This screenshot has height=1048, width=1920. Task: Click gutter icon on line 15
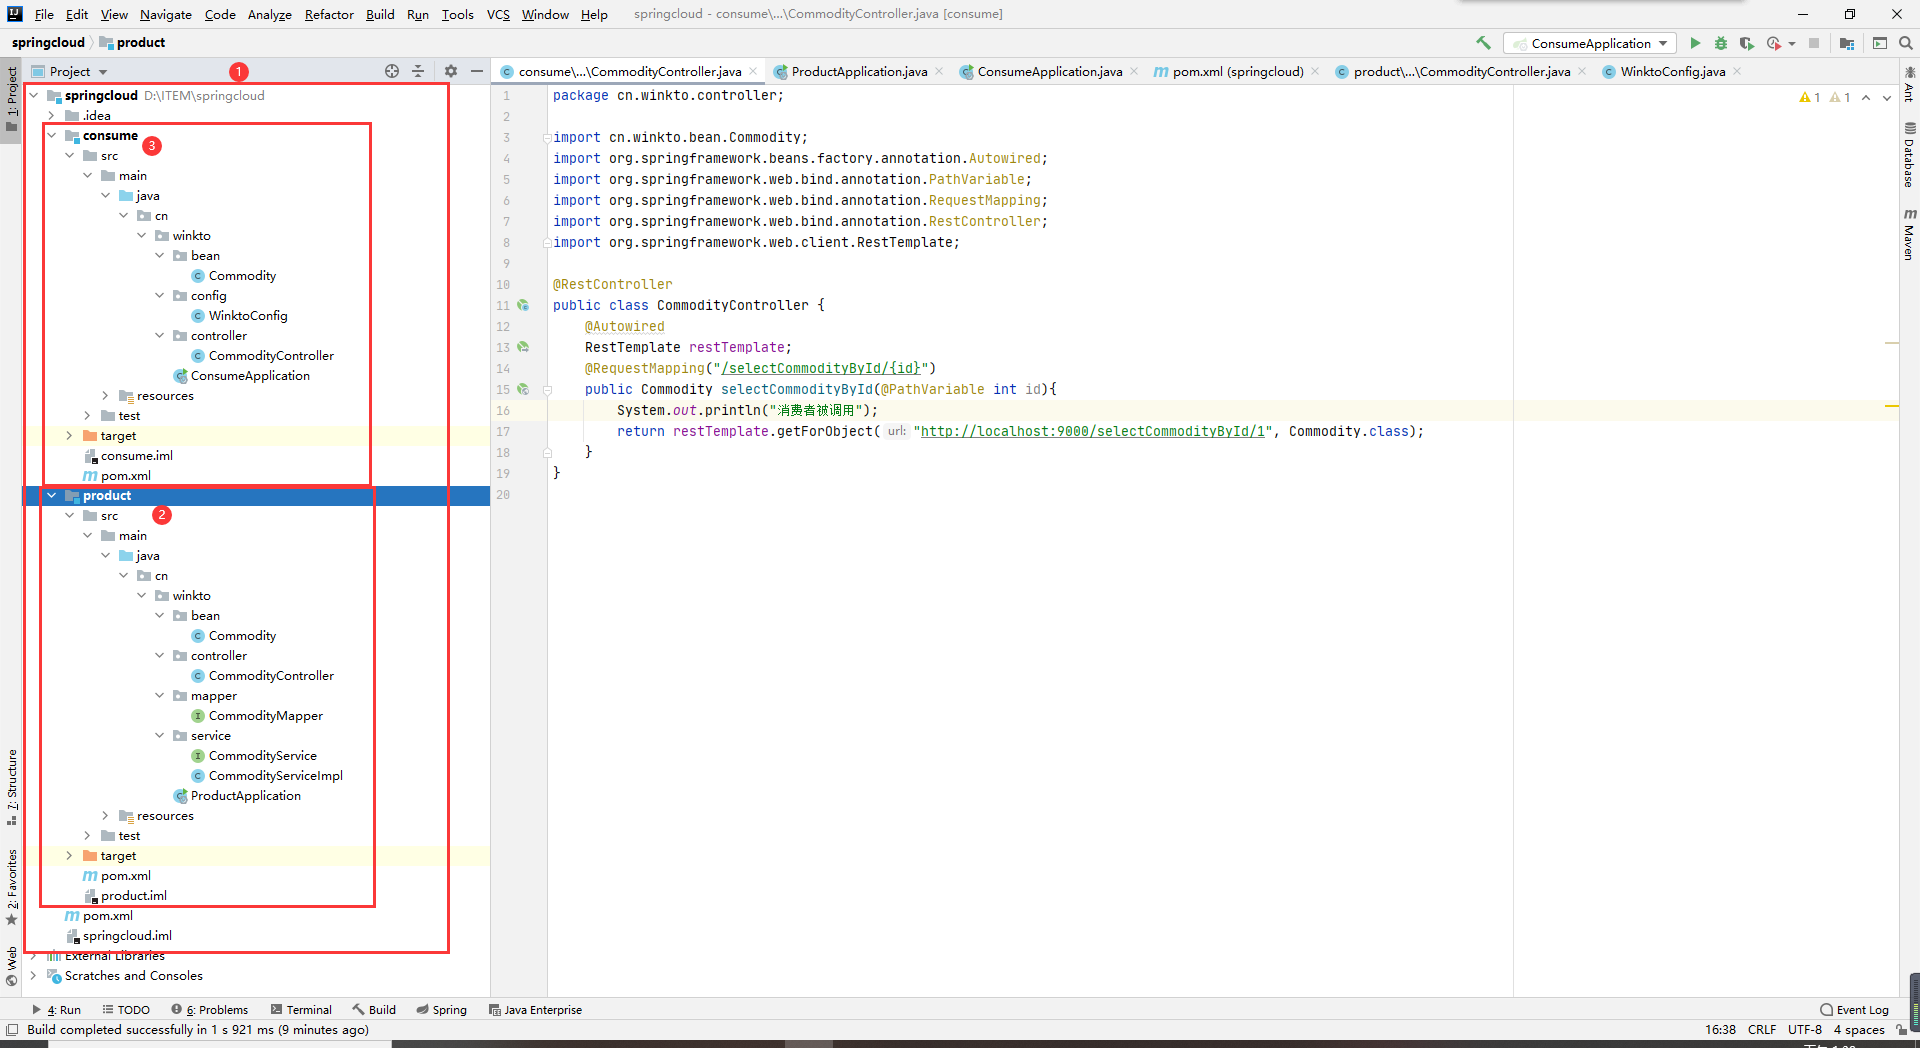coord(523,389)
